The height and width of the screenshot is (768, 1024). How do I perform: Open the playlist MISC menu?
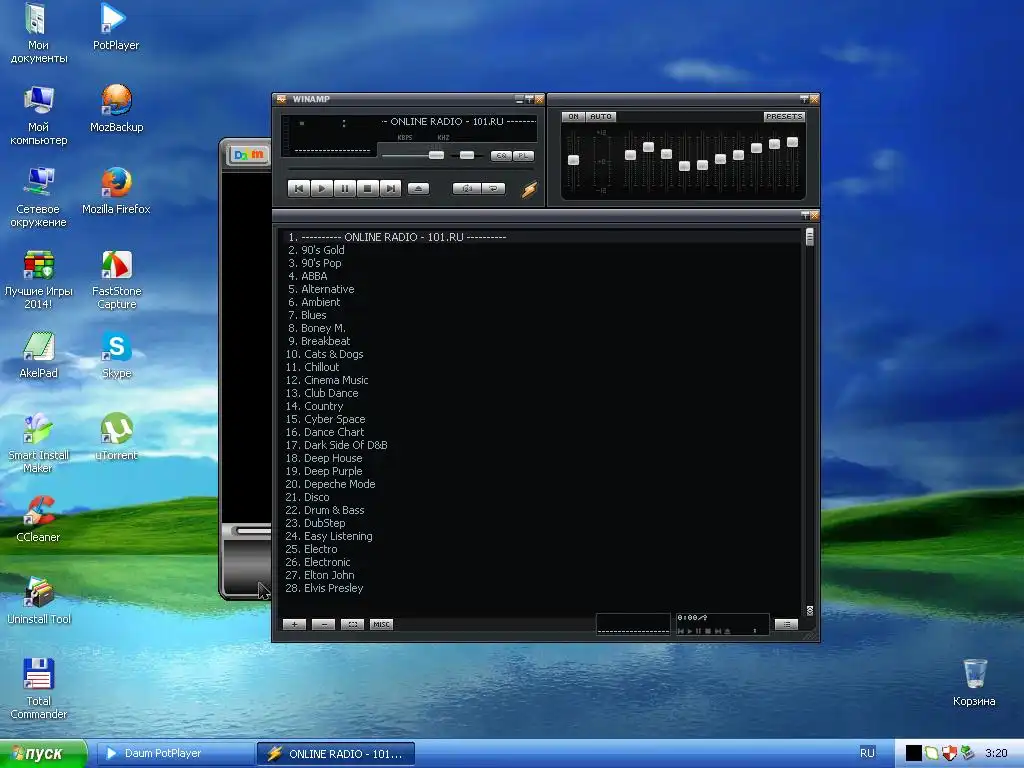click(381, 624)
